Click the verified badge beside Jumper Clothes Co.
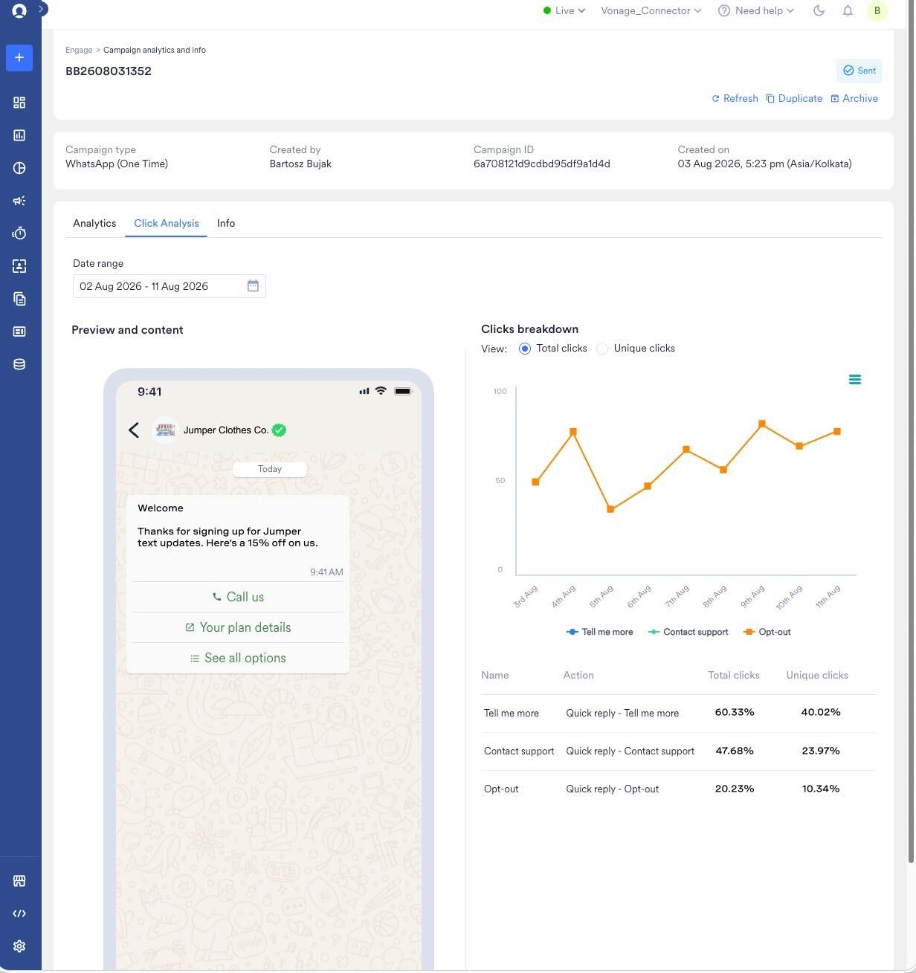 (279, 430)
